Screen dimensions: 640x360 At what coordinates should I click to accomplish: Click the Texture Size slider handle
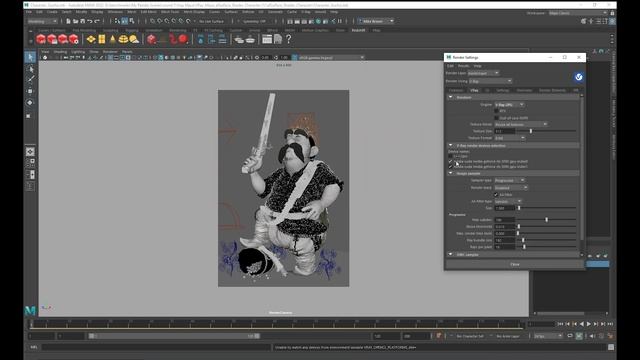[531, 131]
